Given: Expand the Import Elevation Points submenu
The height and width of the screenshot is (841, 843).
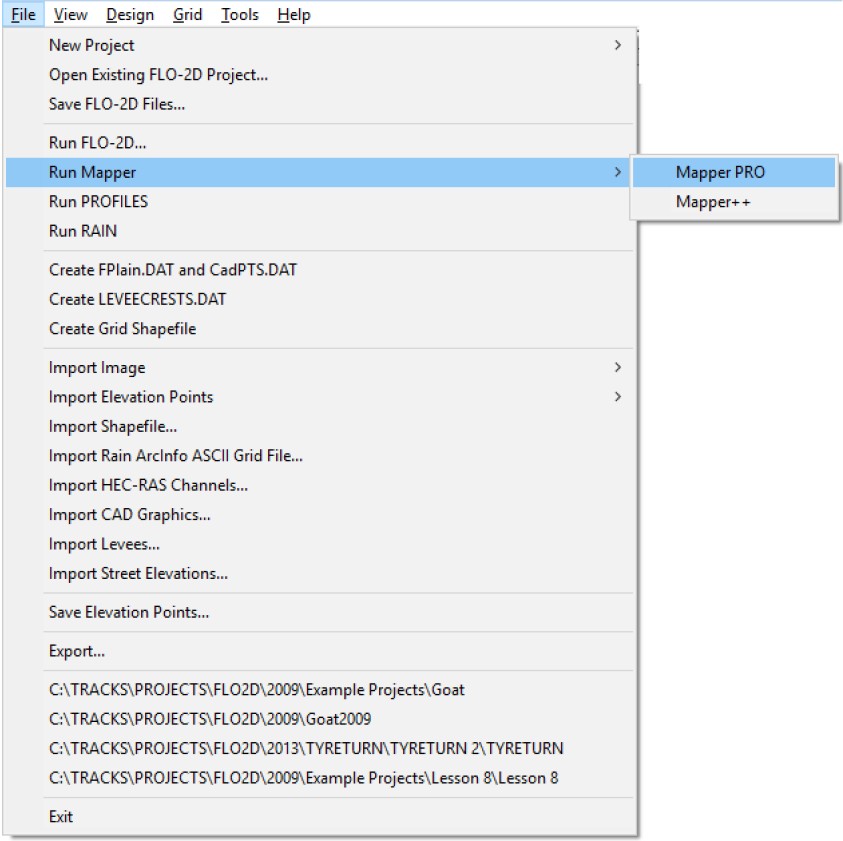Looking at the screenshot, I should click(x=617, y=397).
